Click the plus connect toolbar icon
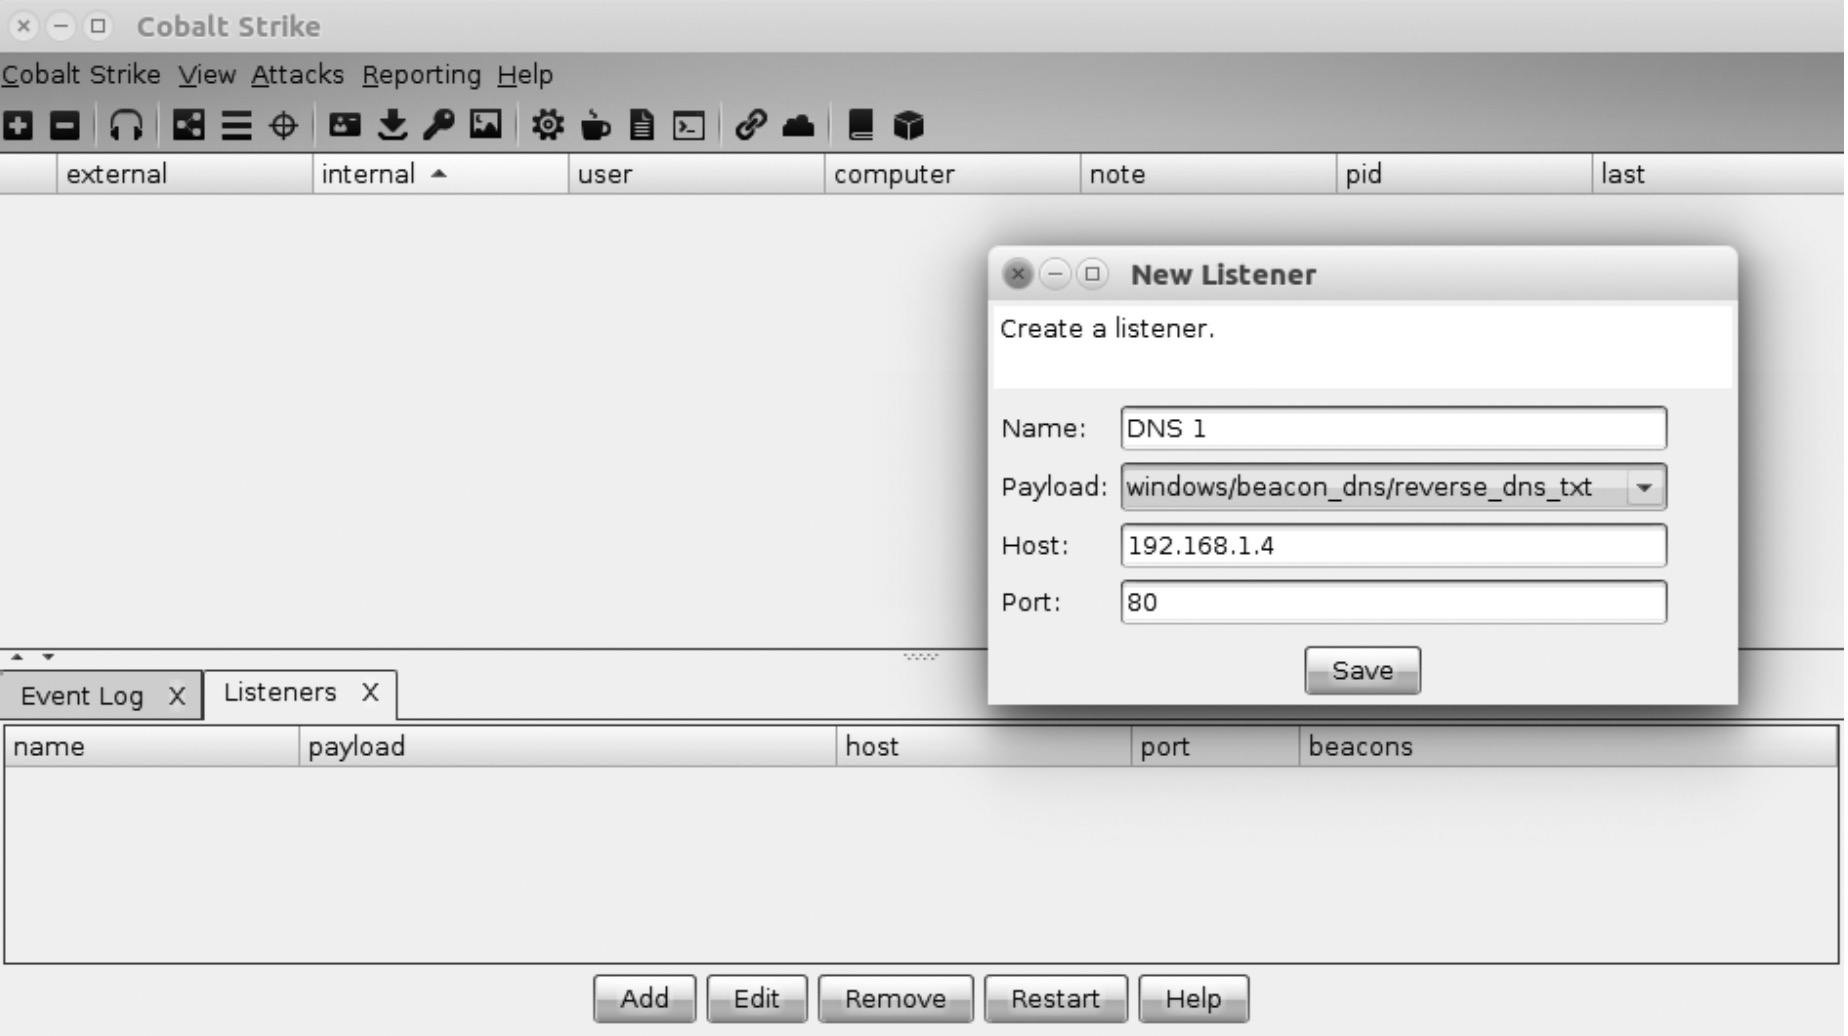This screenshot has width=1848, height=1036. (18, 126)
